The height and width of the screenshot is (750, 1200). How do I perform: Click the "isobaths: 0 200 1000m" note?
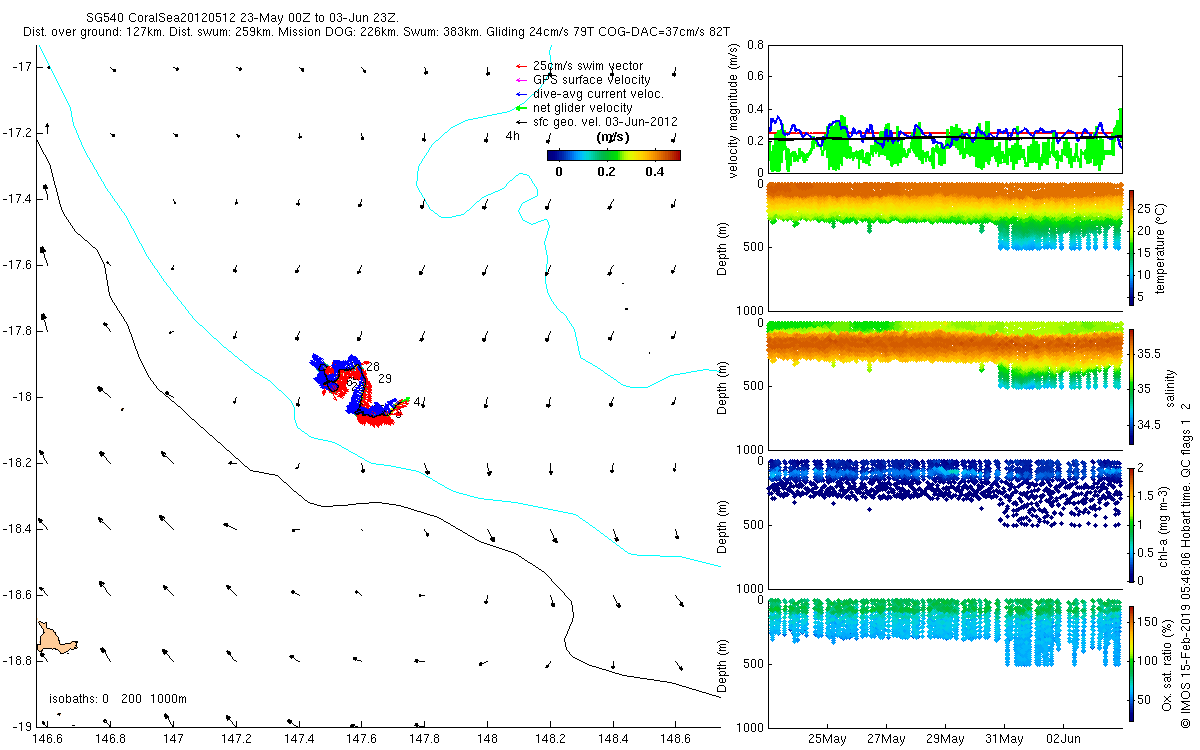[x=118, y=699]
